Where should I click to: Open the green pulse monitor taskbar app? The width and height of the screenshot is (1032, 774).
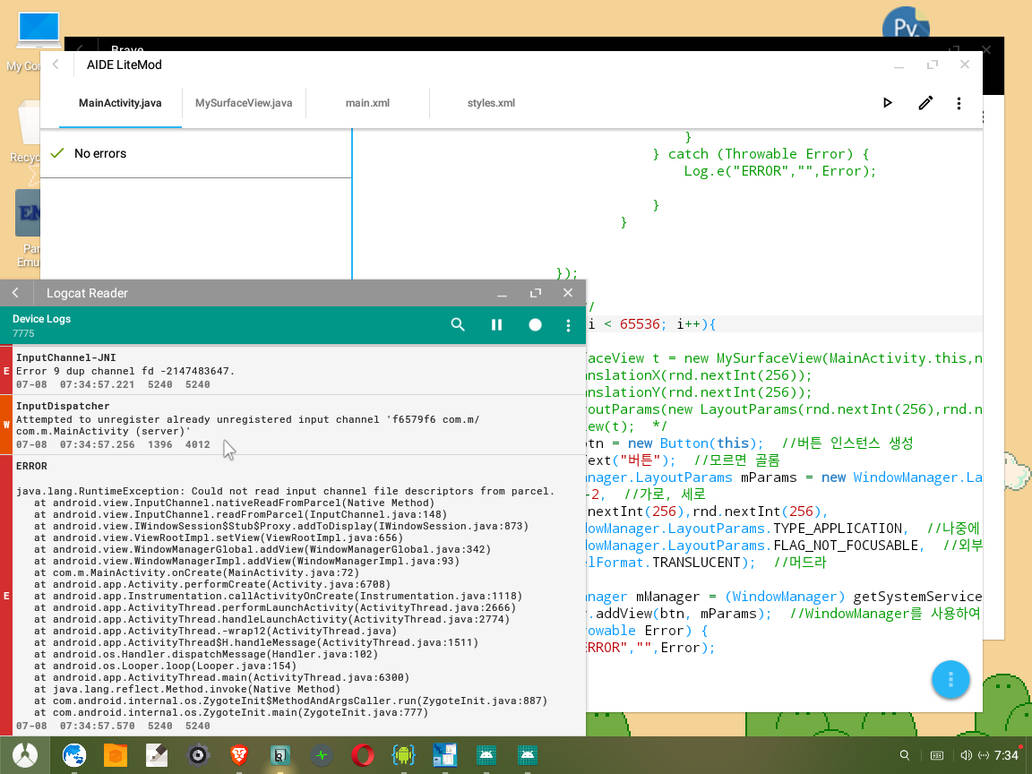(321, 755)
